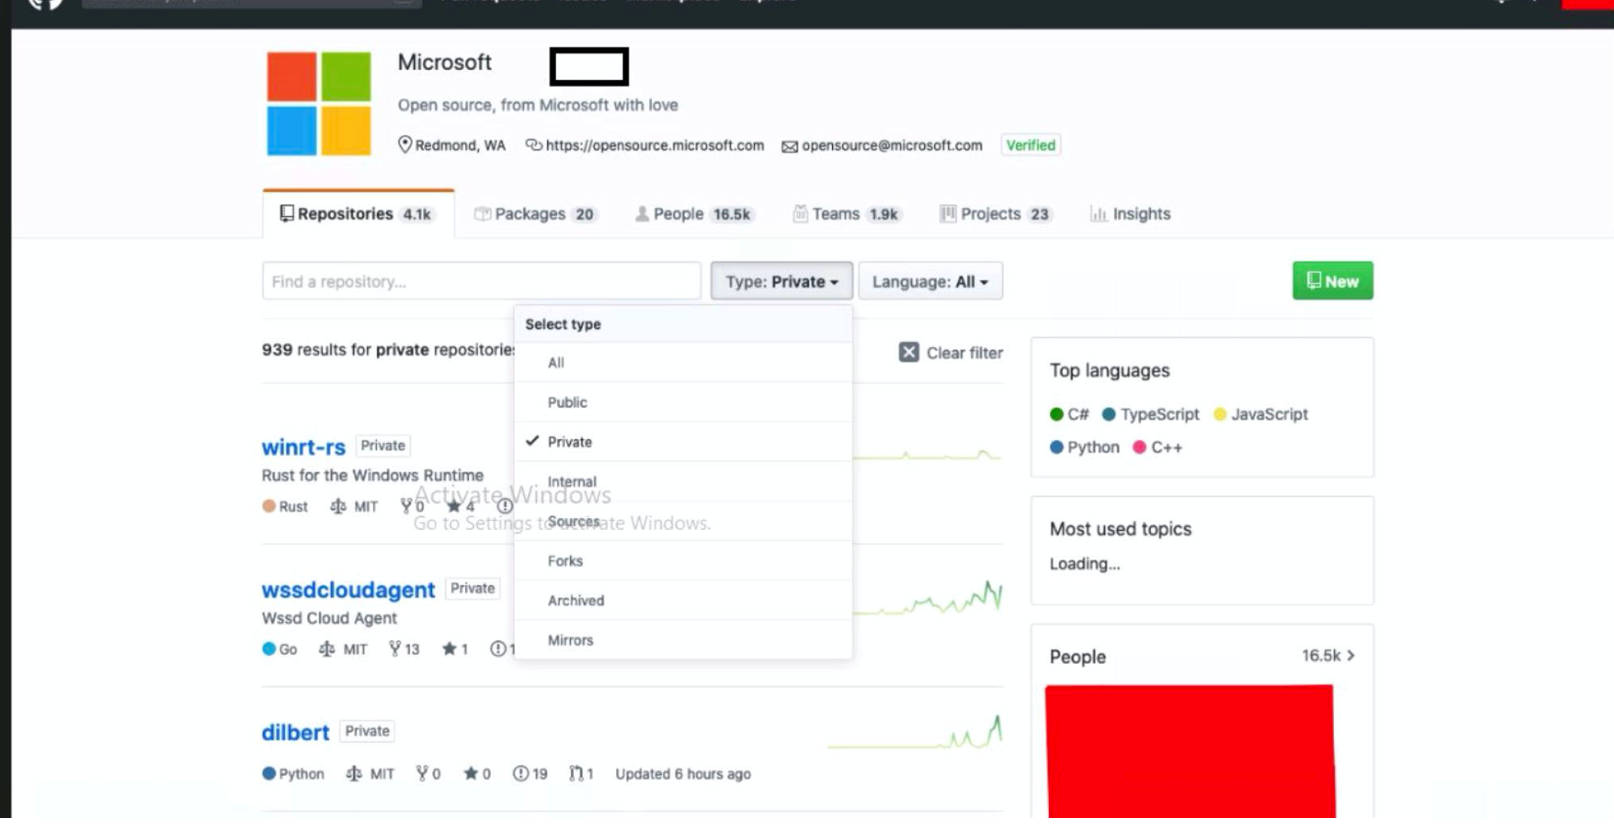Click the wssdcloudagent license scale icon

pyautogui.click(x=326, y=649)
